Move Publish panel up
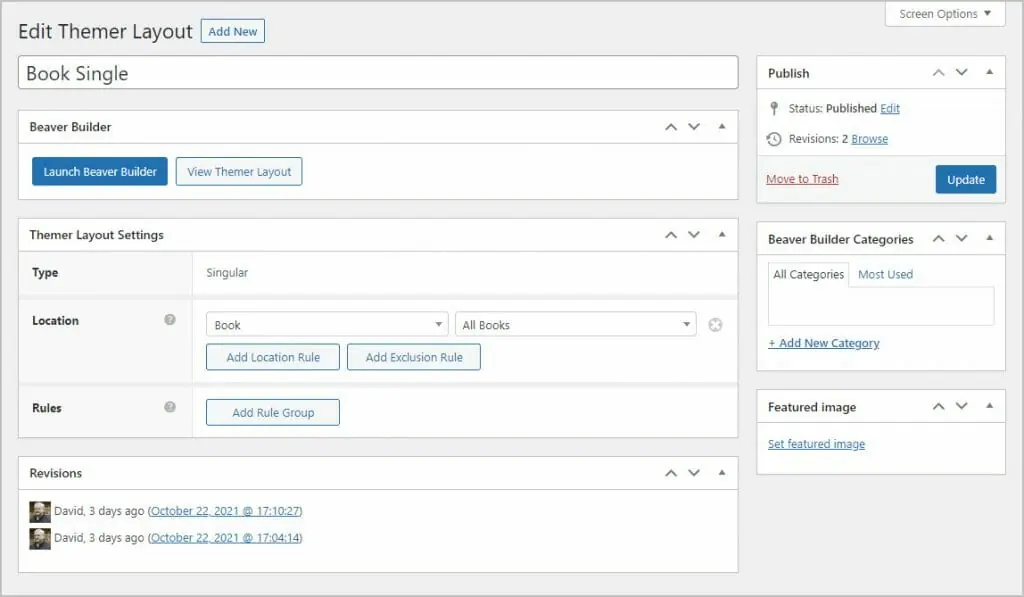This screenshot has height=597, width=1024. pyautogui.click(x=938, y=73)
